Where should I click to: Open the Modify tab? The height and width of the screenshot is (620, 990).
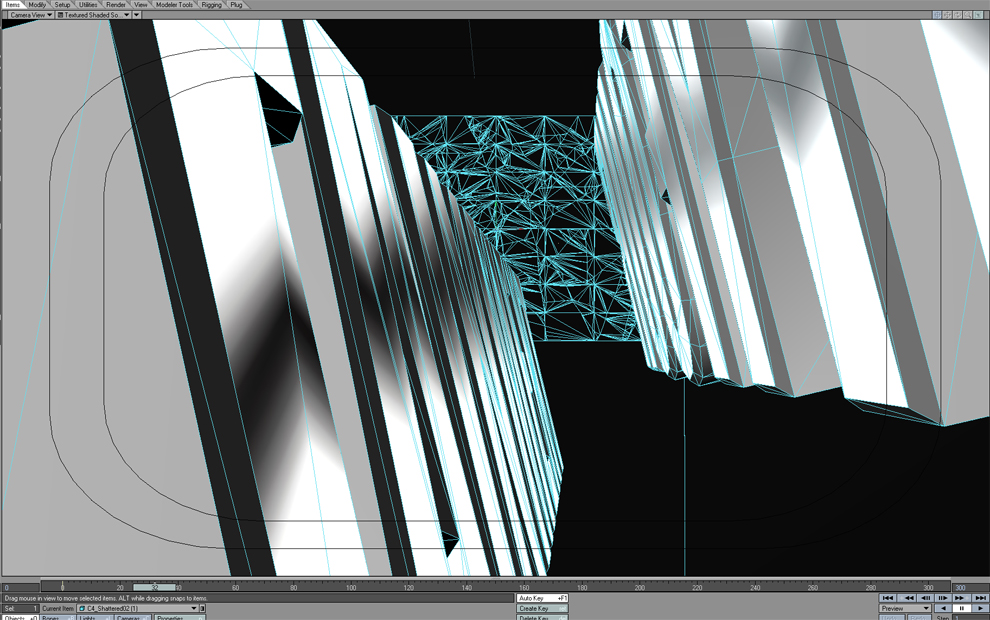(37, 4)
